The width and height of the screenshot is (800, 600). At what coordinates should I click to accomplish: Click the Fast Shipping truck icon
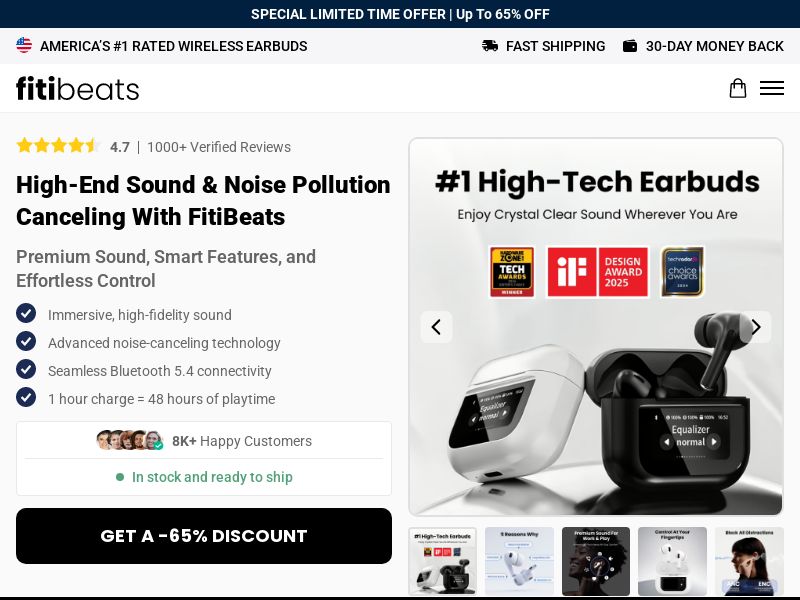click(x=490, y=46)
